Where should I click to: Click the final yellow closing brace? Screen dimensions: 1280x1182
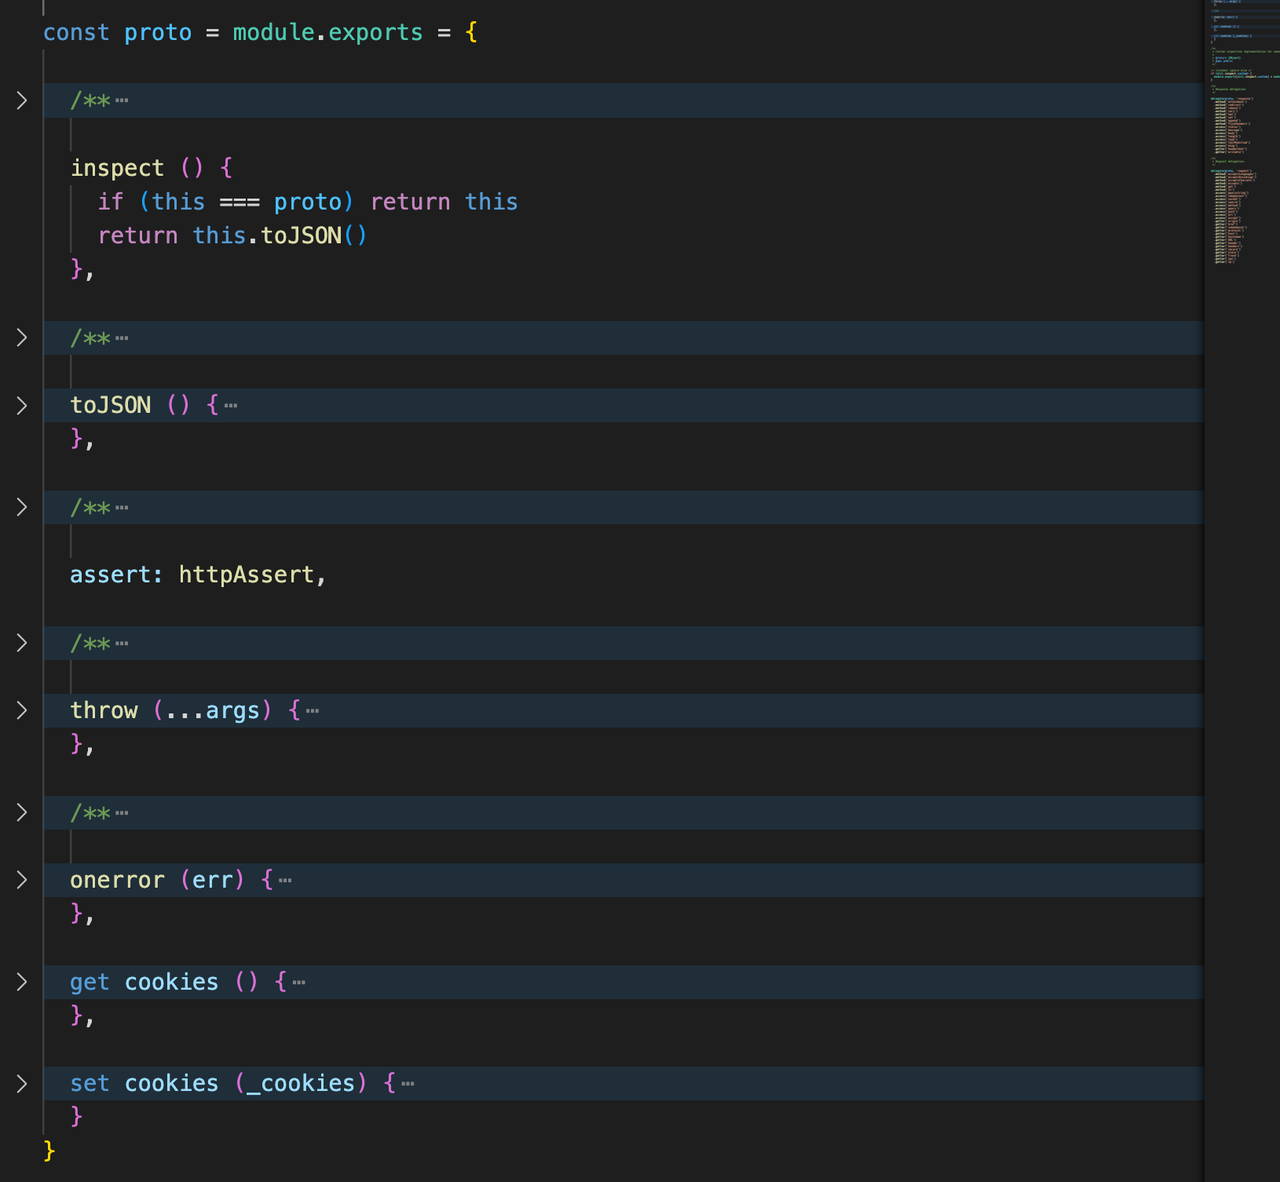(x=49, y=1150)
